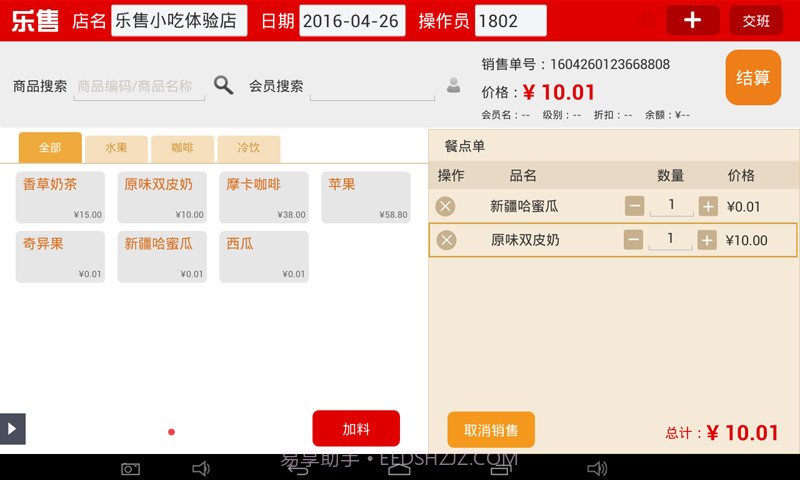Tap the volume-down speaker icon in the bottom bar

pyautogui.click(x=201, y=468)
